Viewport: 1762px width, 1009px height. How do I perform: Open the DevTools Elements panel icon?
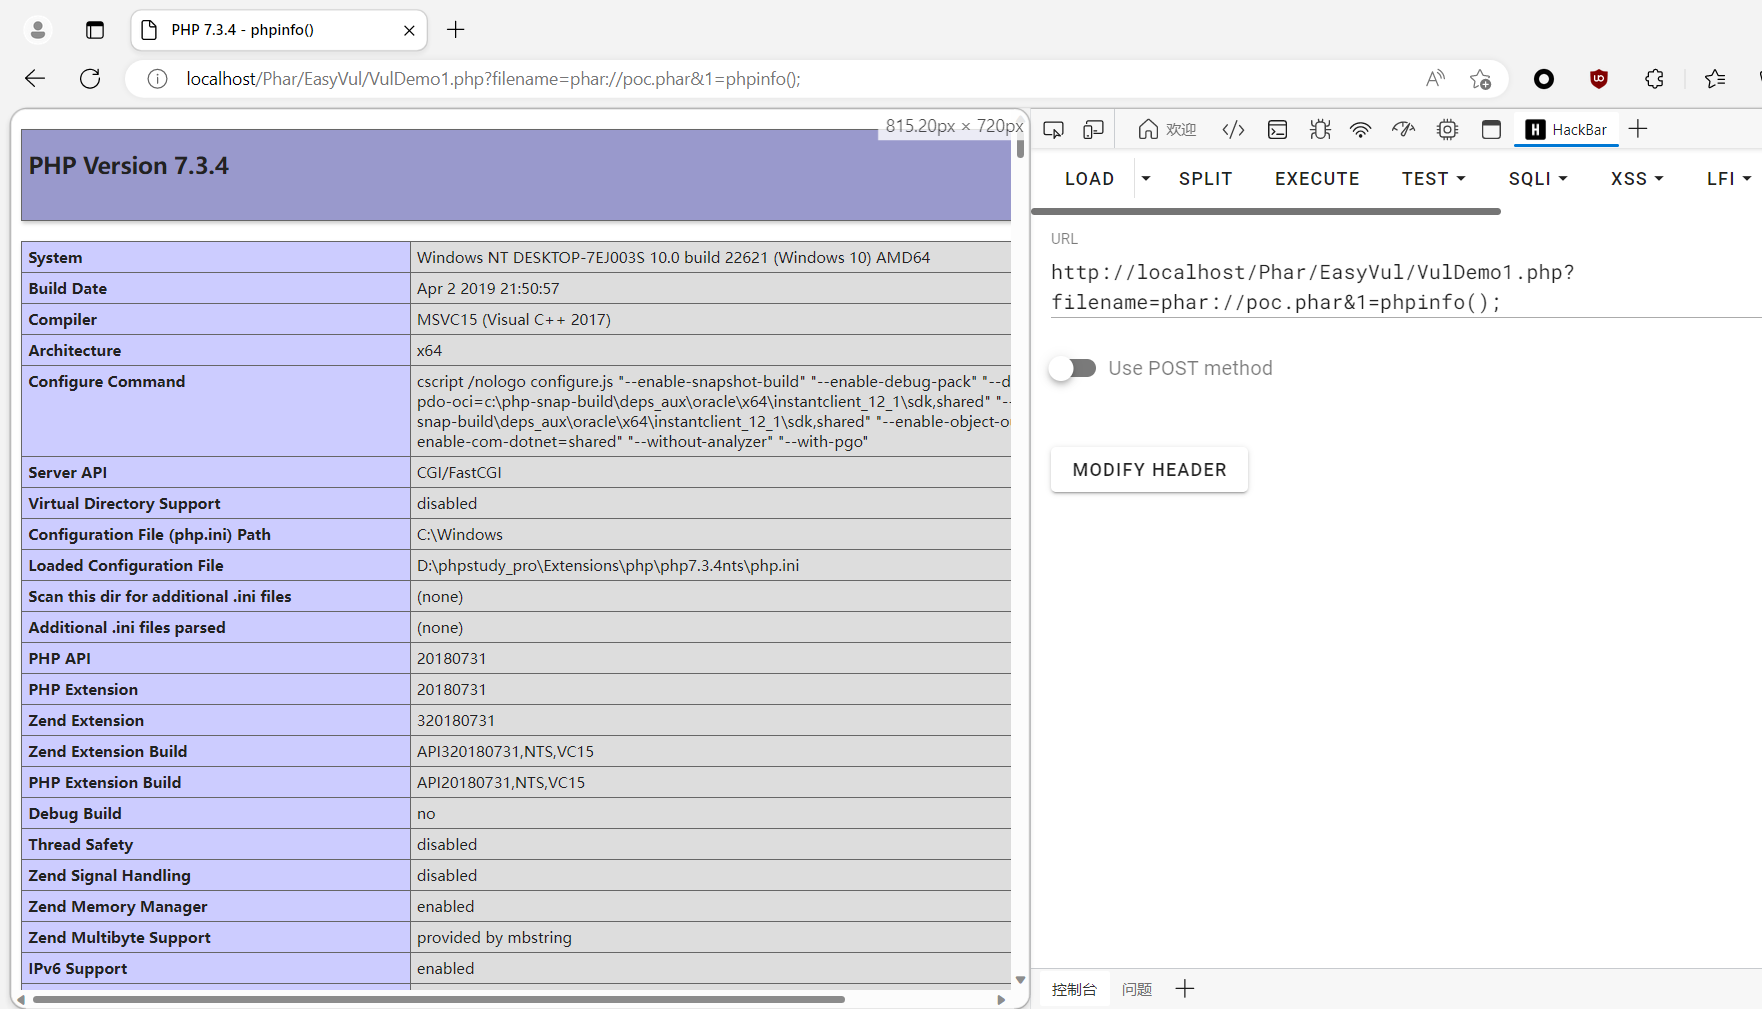[1233, 129]
